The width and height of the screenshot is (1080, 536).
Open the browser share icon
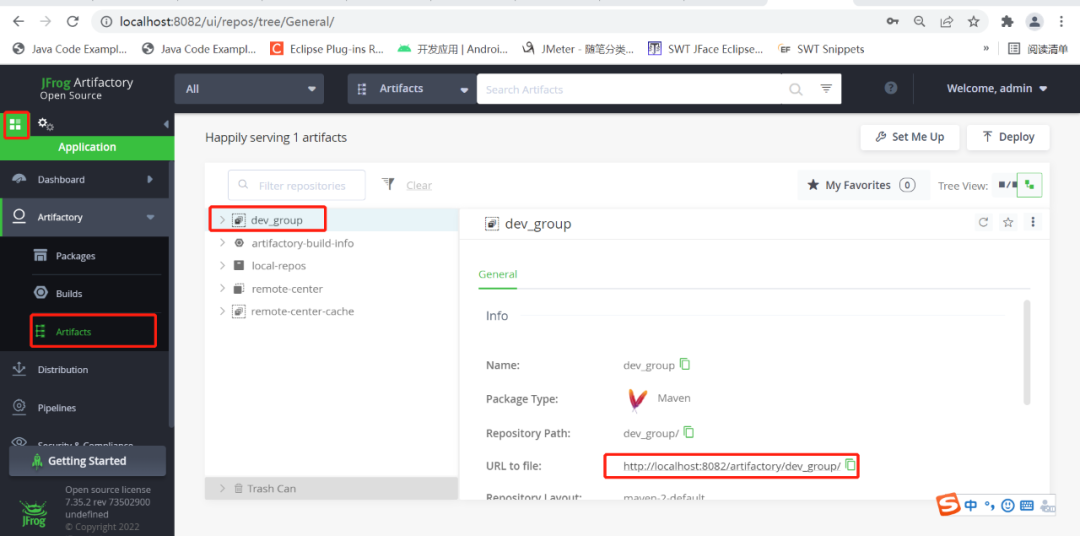coord(946,21)
